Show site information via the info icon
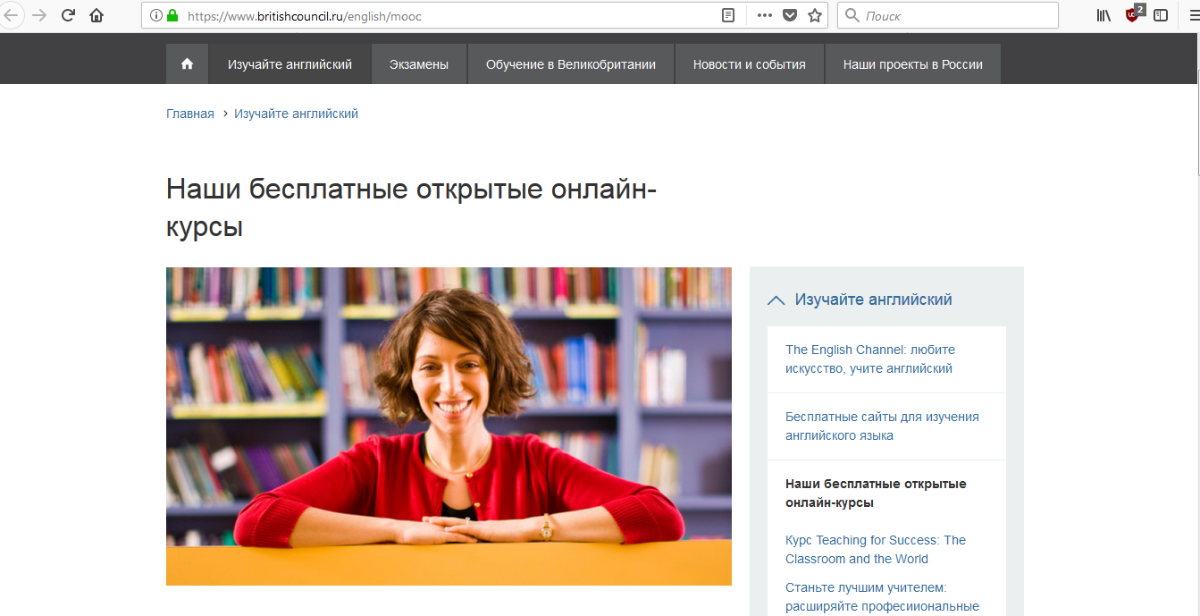Viewport: 1200px width, 616px height. click(x=156, y=16)
